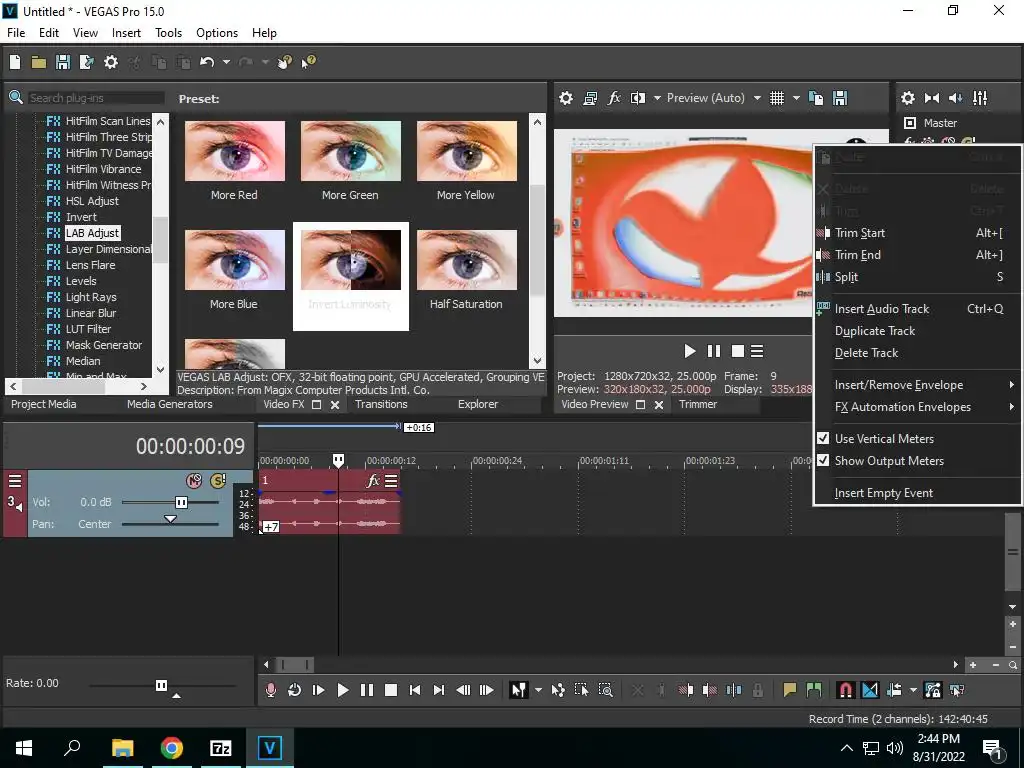Select the Zoom Edit tool
Screen dimensions: 1024x768
(x=605, y=690)
